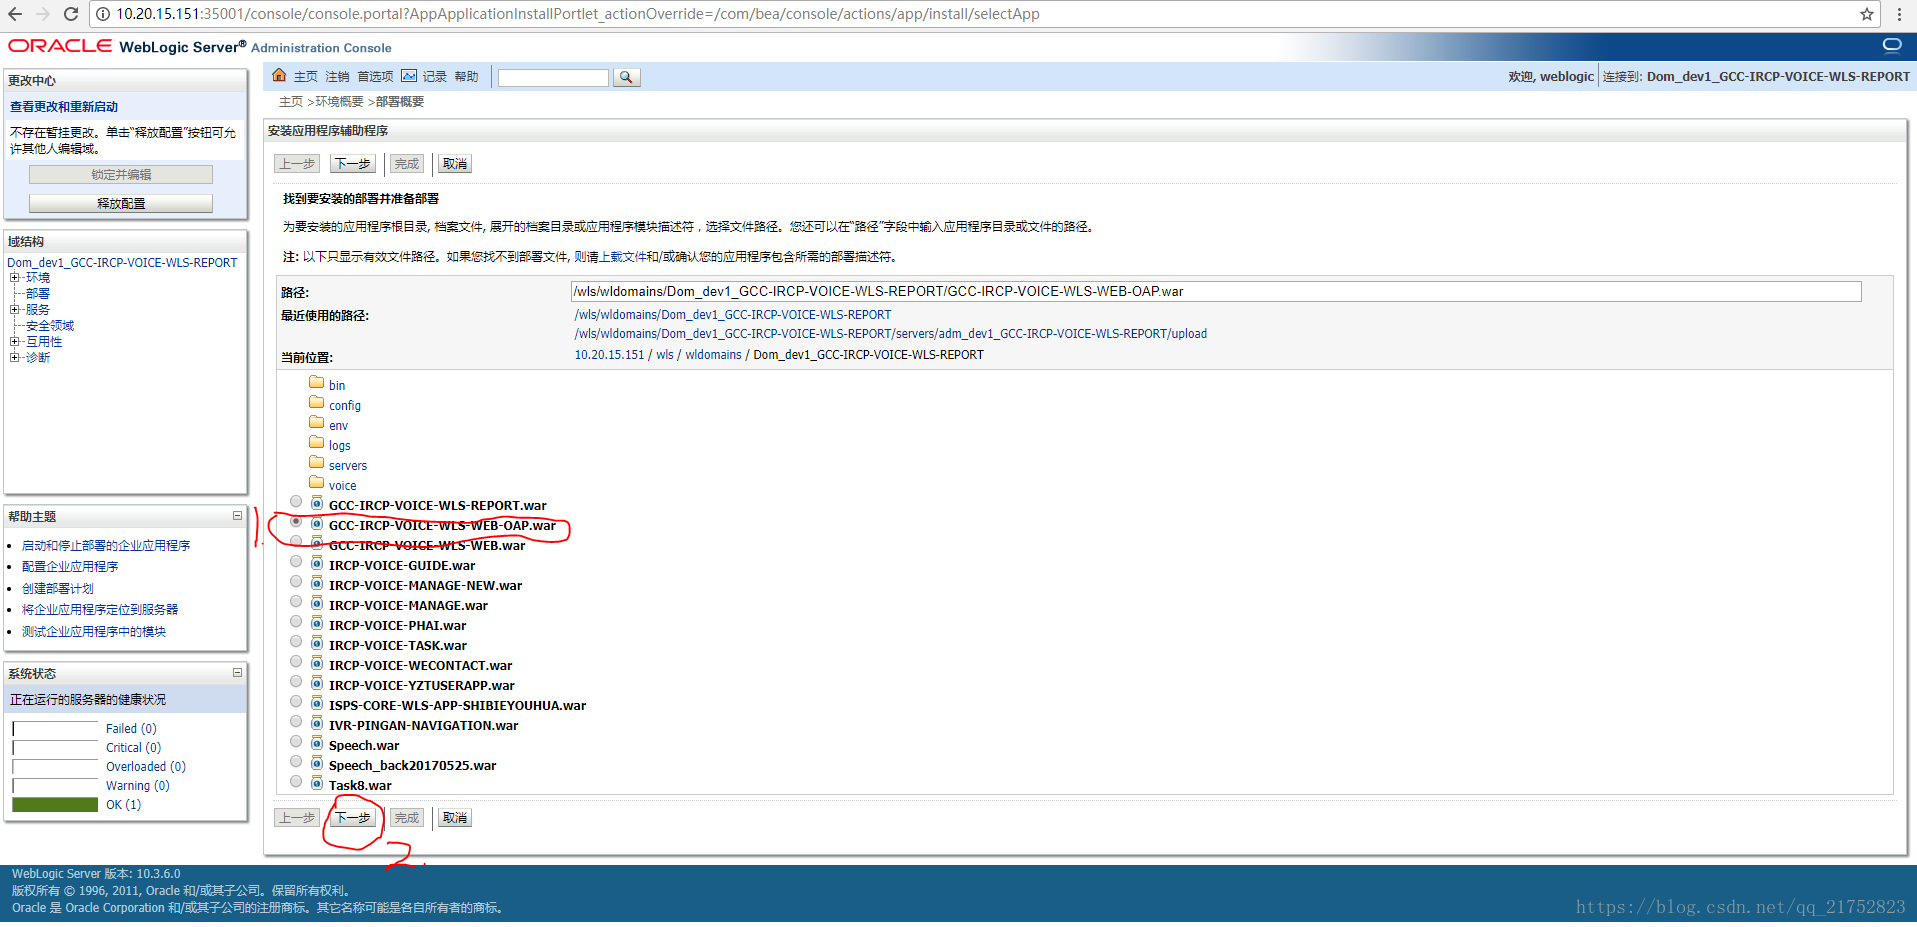Click the Oracle O icon at top right

[1892, 45]
